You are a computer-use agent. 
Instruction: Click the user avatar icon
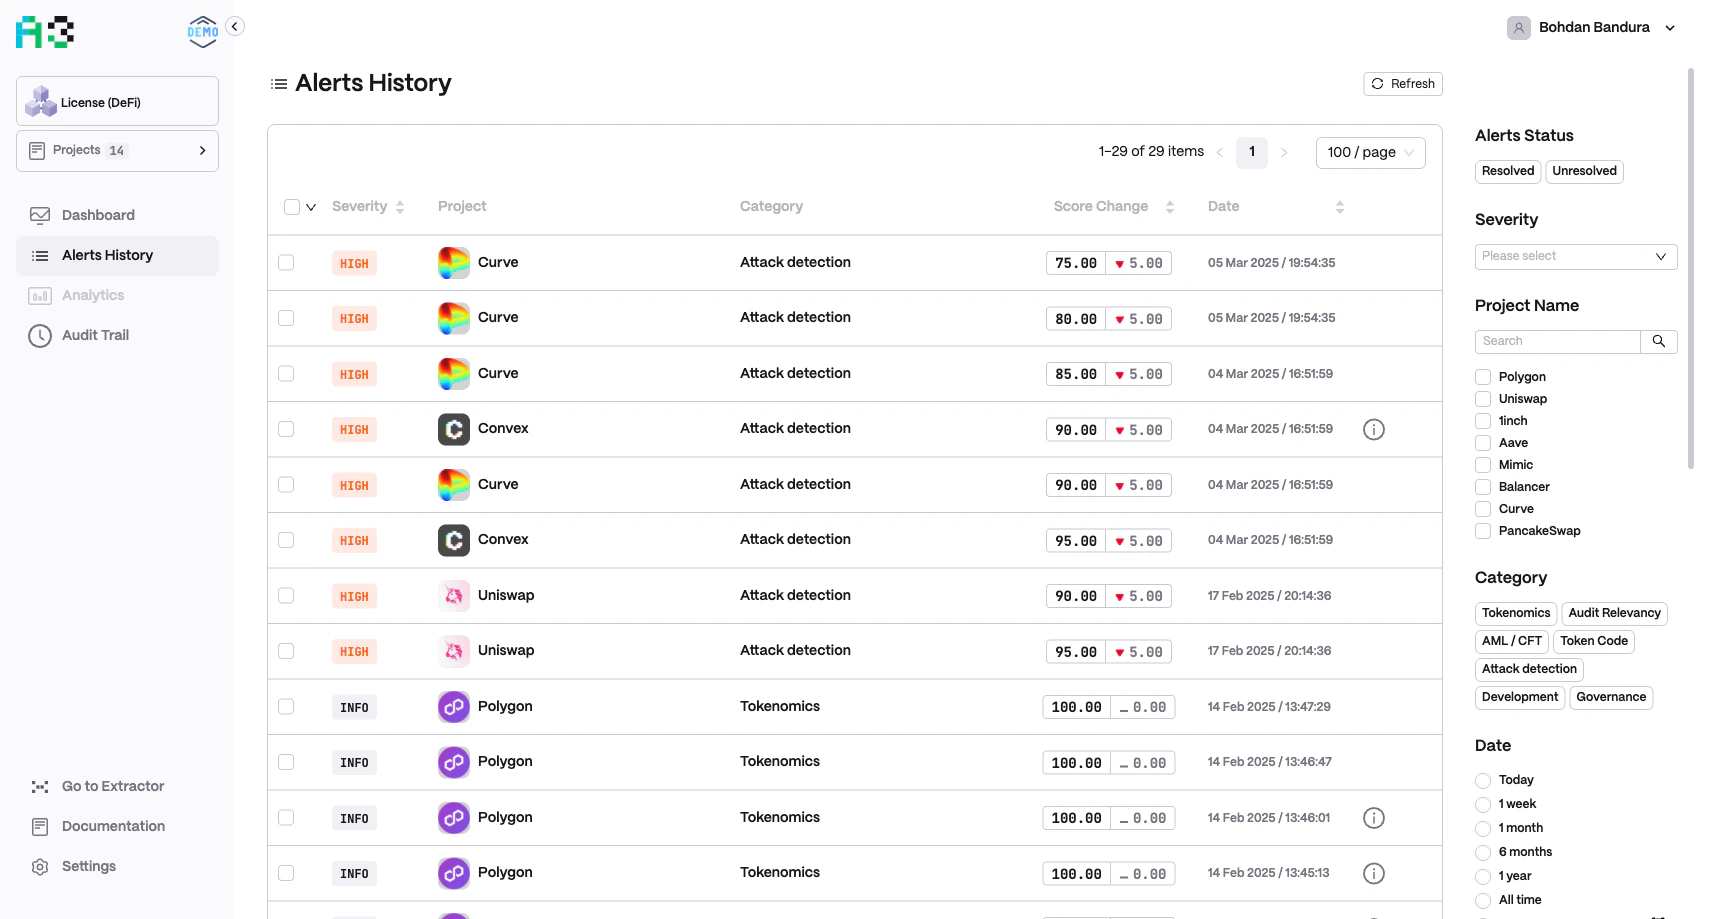tap(1519, 28)
